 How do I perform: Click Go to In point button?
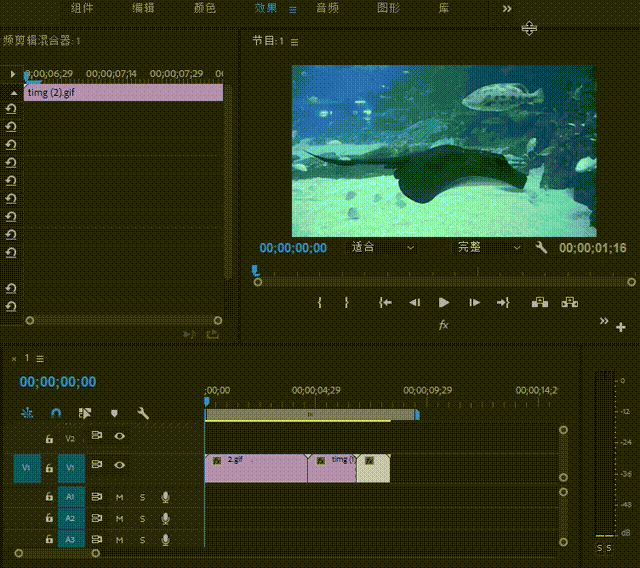click(385, 302)
